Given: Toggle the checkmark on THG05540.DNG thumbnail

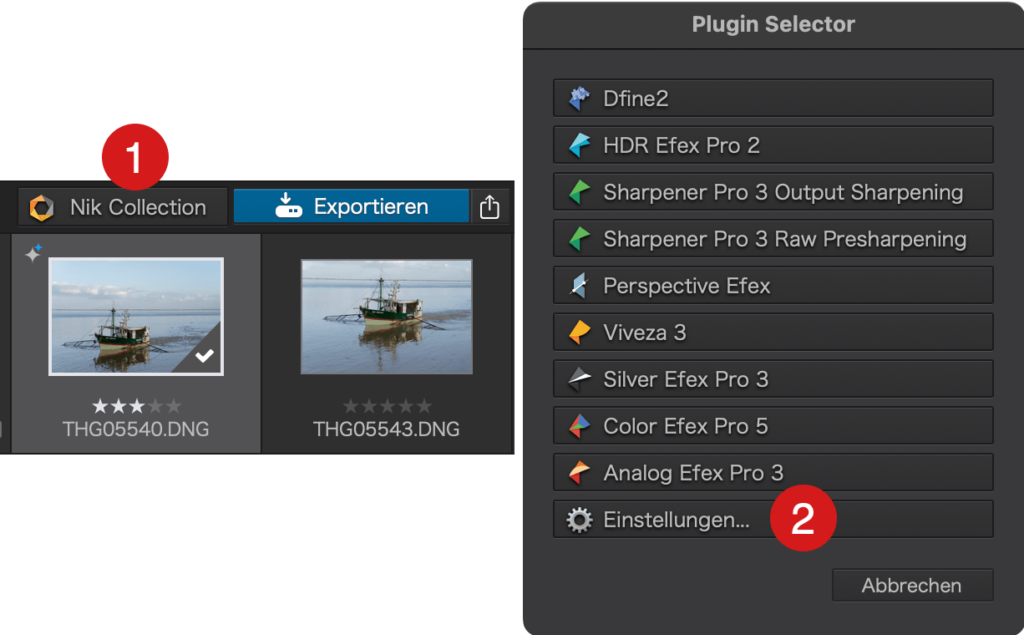Looking at the screenshot, I should point(205,357).
